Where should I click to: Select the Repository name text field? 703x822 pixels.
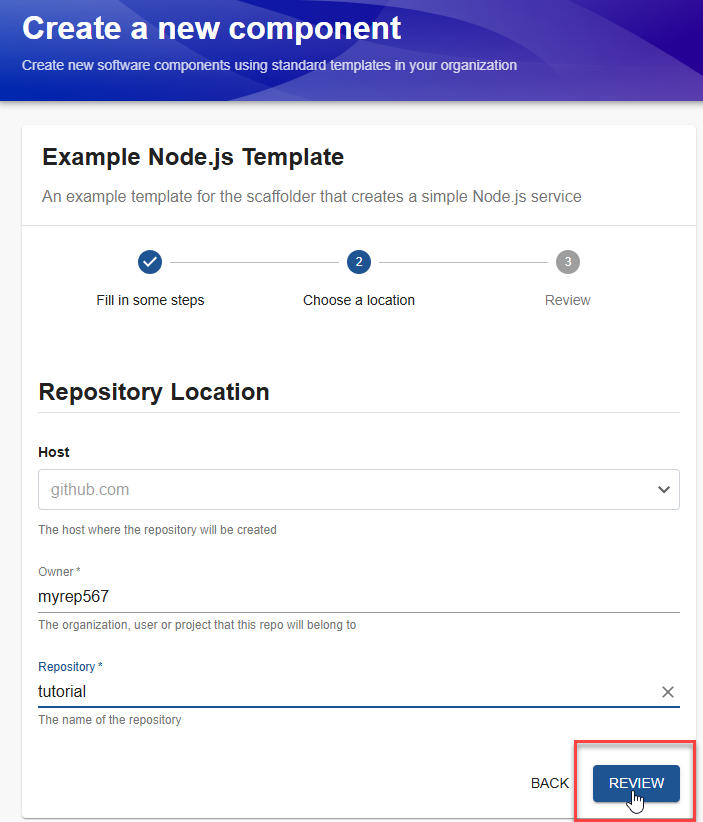300,691
